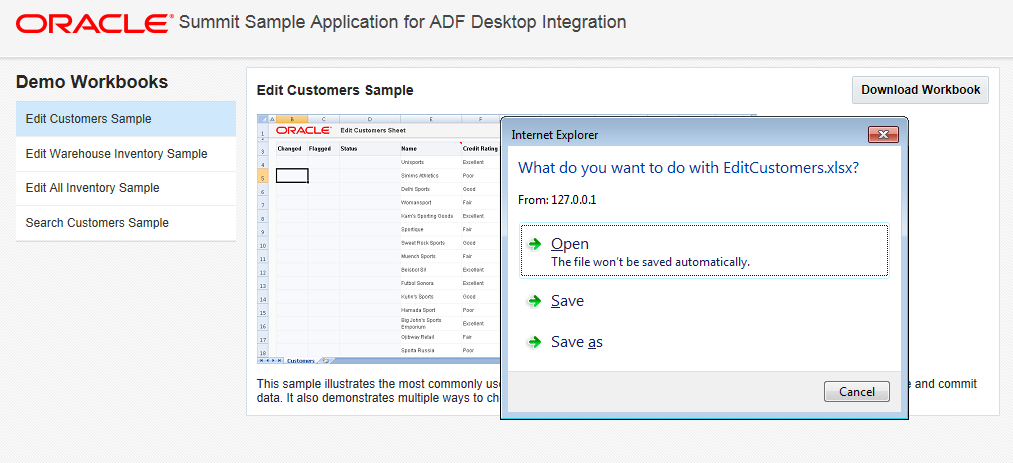Select the Save as option
This screenshot has width=1013, height=463.
pos(576,342)
